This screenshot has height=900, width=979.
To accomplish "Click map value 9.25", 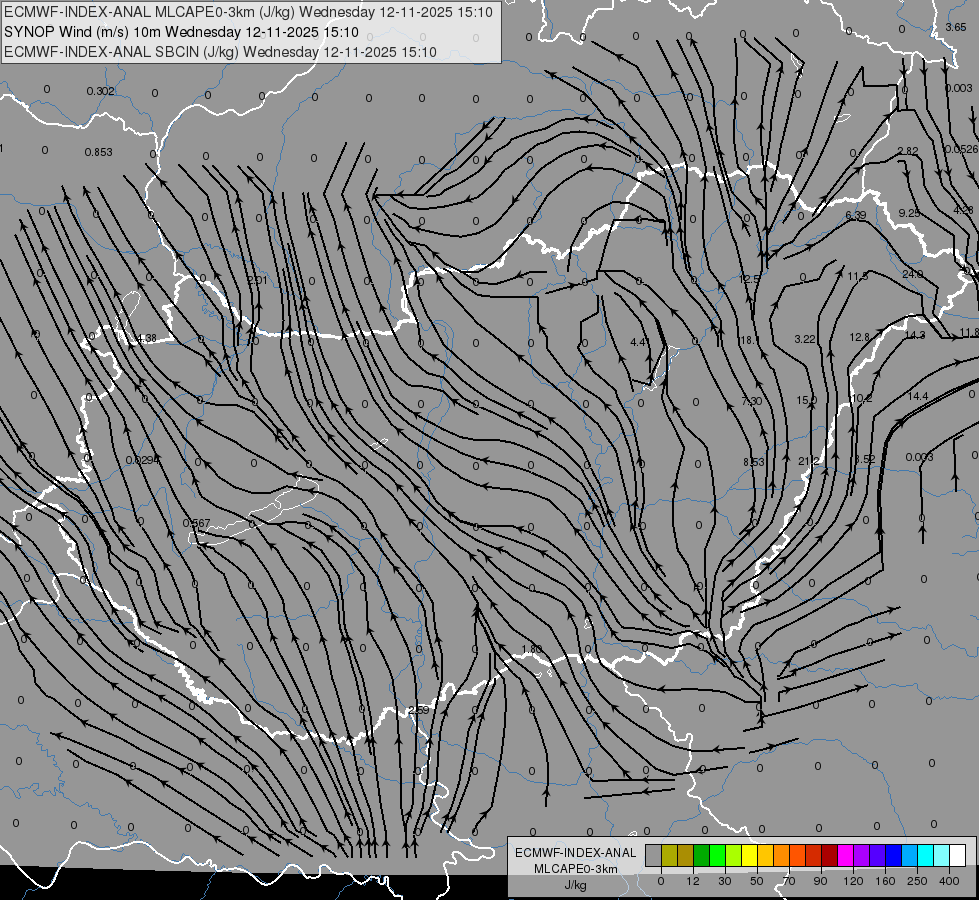I will coord(909,213).
